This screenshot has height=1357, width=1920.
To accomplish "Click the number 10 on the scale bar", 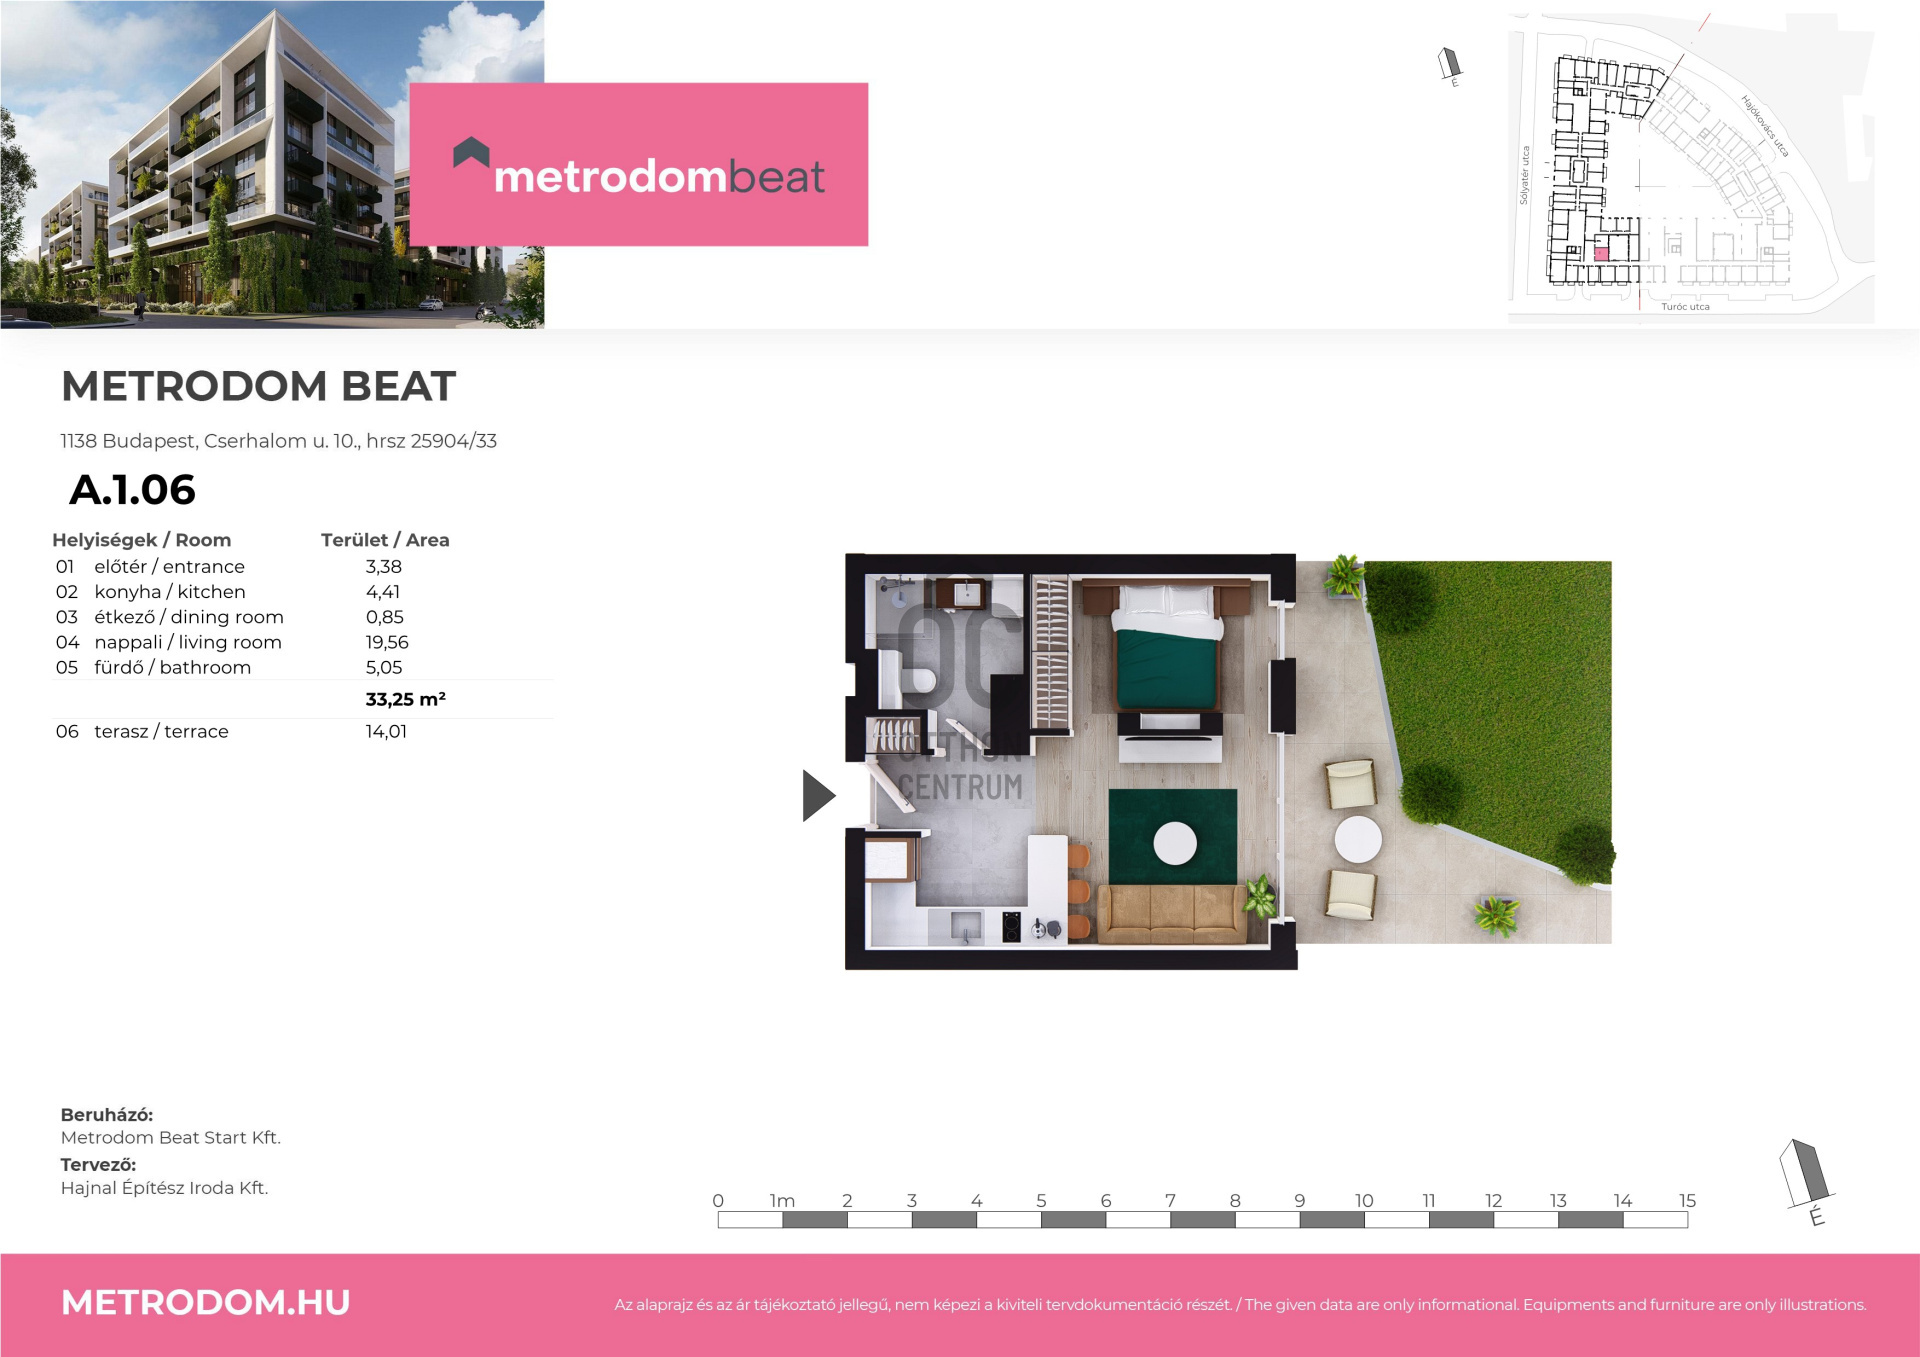I will click(x=1364, y=1200).
